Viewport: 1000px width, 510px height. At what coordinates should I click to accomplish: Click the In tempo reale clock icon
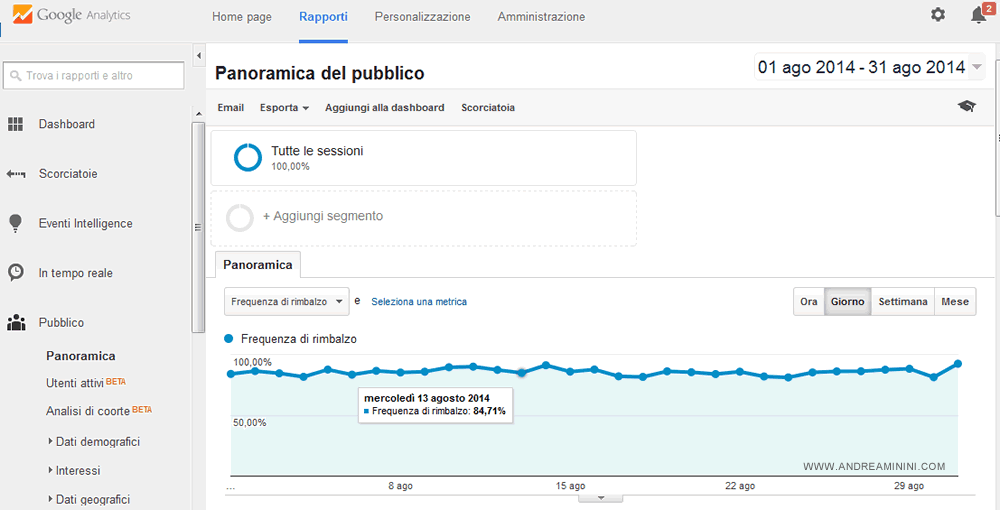[x=16, y=273]
